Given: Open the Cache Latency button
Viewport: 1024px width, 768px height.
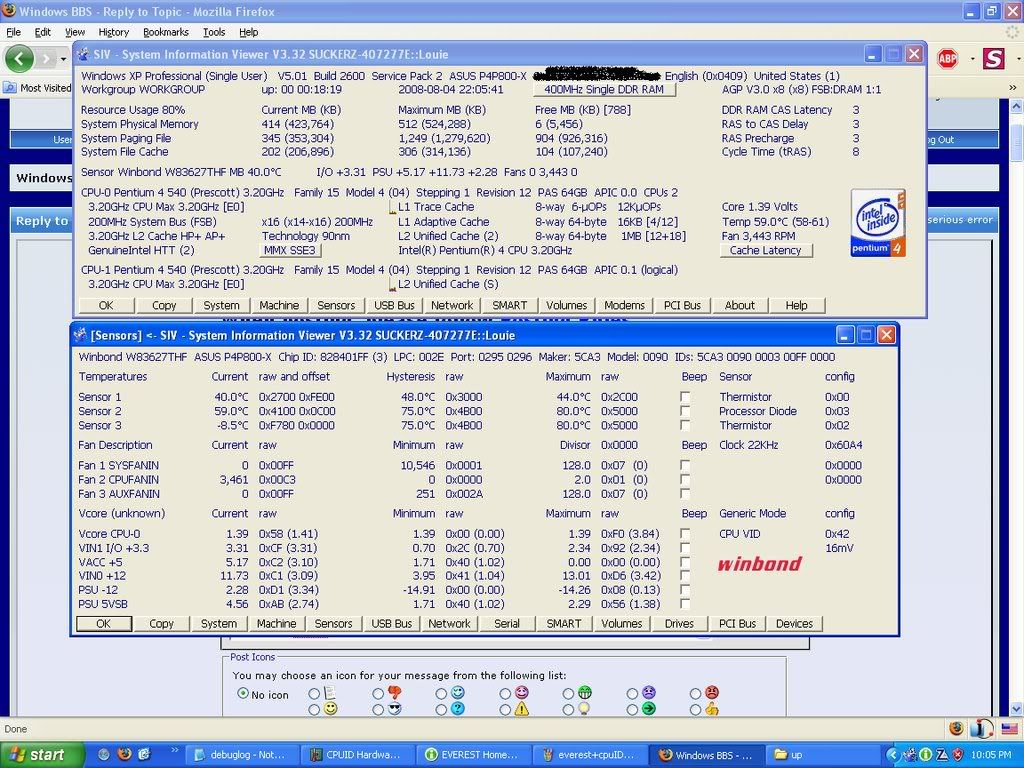Looking at the screenshot, I should coord(766,250).
